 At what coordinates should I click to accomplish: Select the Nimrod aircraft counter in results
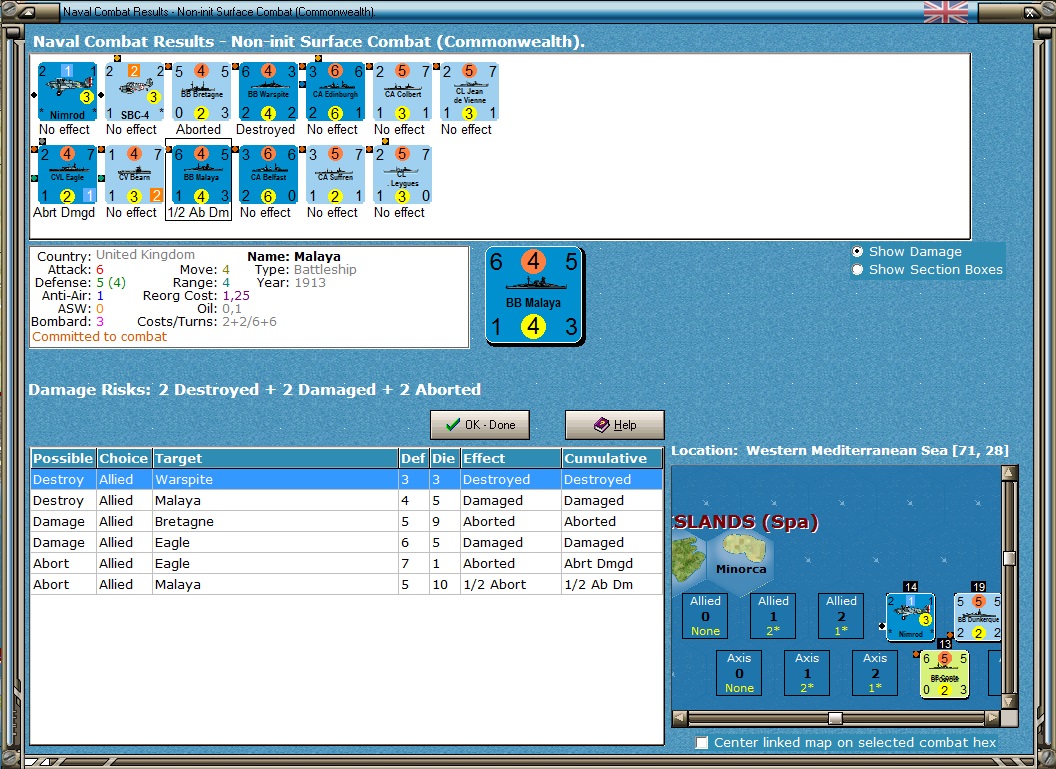tap(67, 92)
